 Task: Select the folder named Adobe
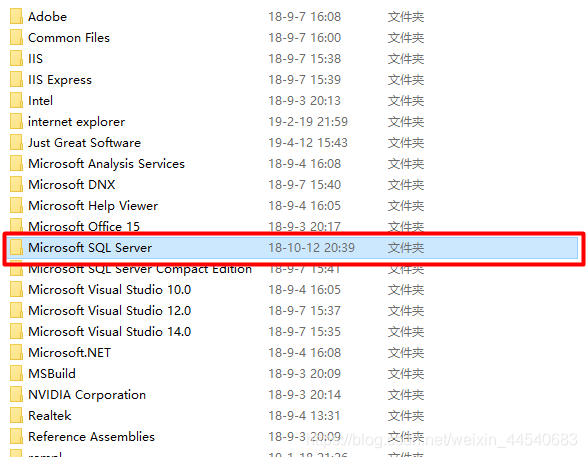coord(48,16)
